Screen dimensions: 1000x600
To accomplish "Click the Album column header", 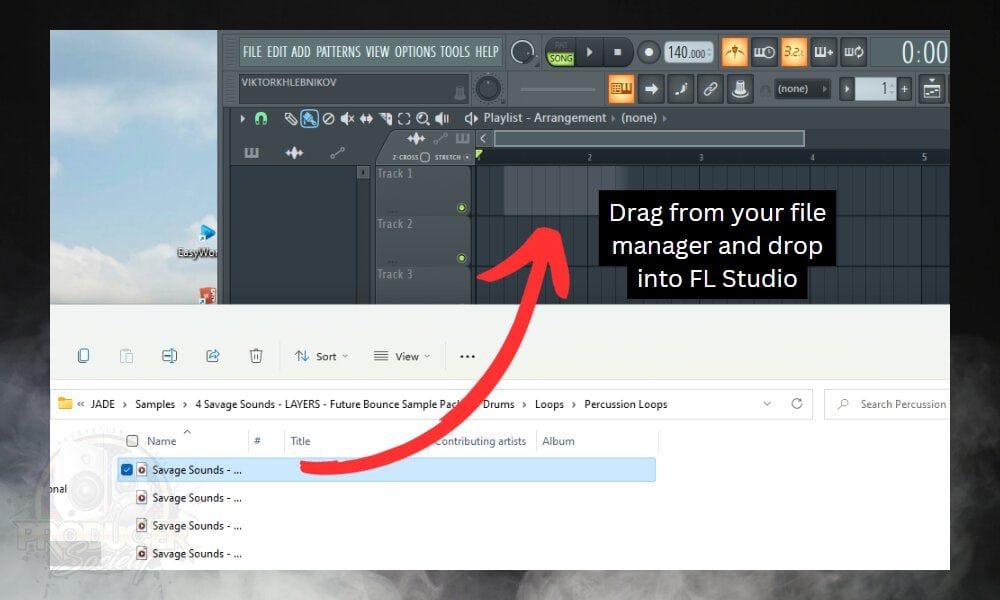I will tap(558, 441).
